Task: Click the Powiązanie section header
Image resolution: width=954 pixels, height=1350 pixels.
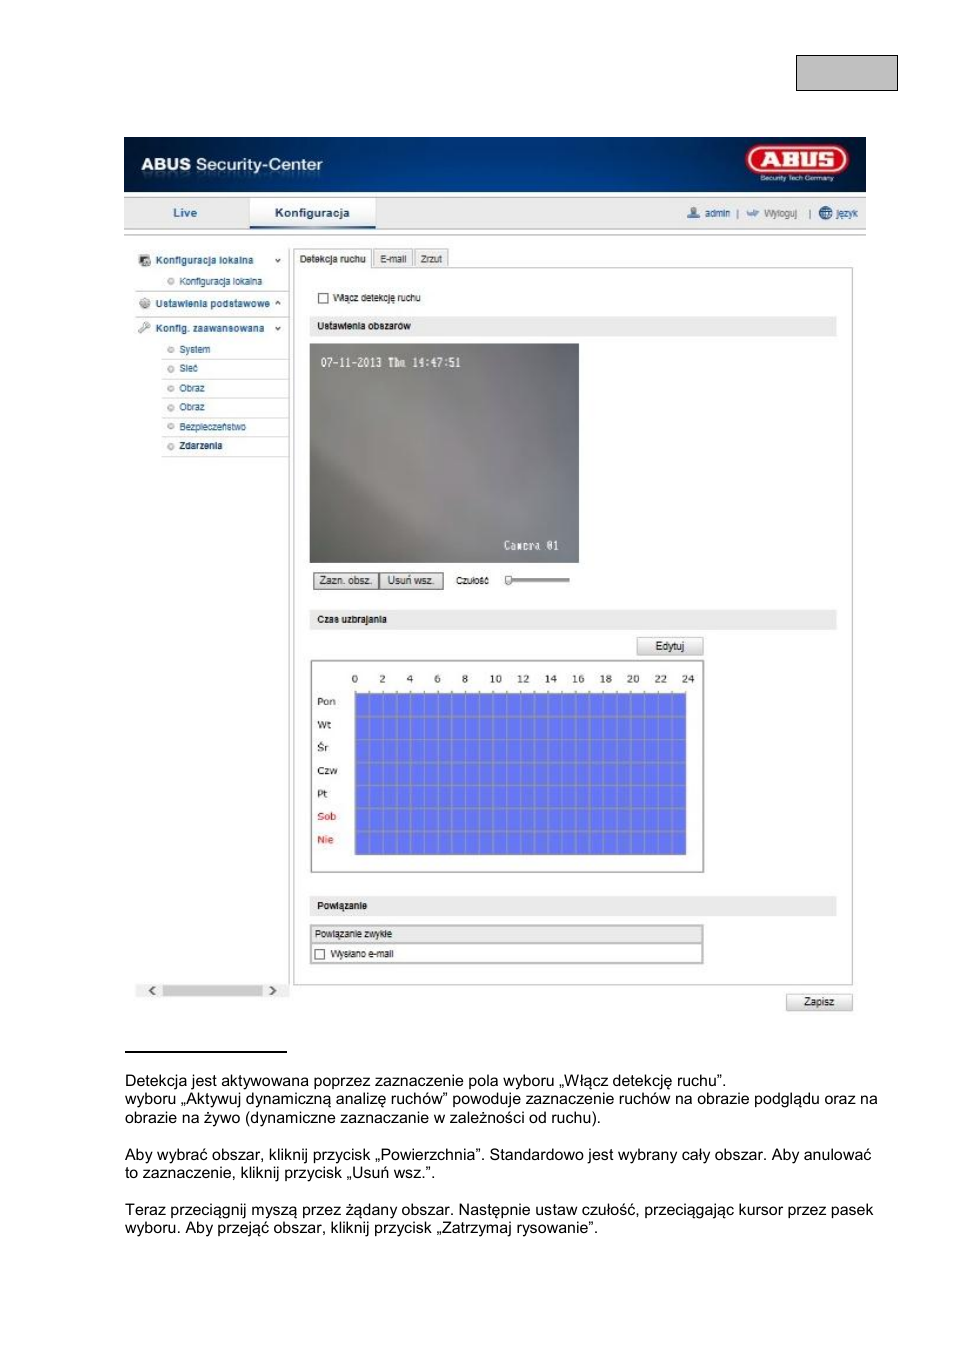Action: coord(573,906)
